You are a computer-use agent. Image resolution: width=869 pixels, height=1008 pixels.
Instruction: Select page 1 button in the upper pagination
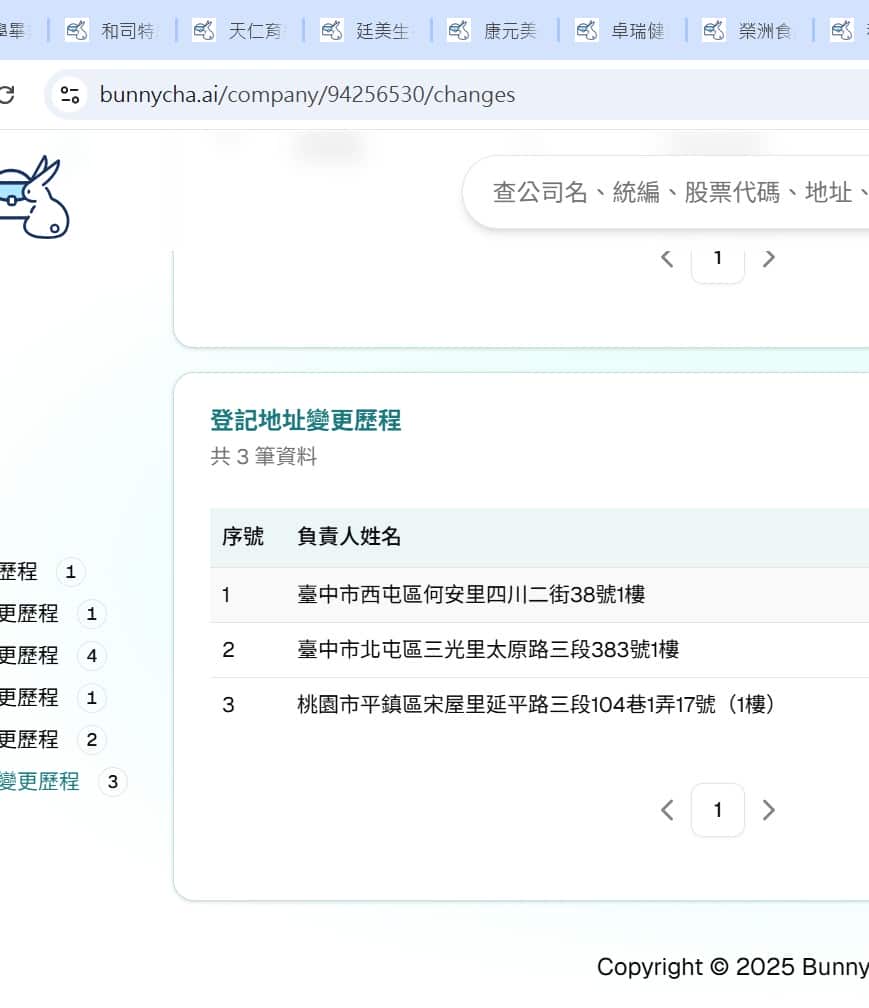point(717,258)
